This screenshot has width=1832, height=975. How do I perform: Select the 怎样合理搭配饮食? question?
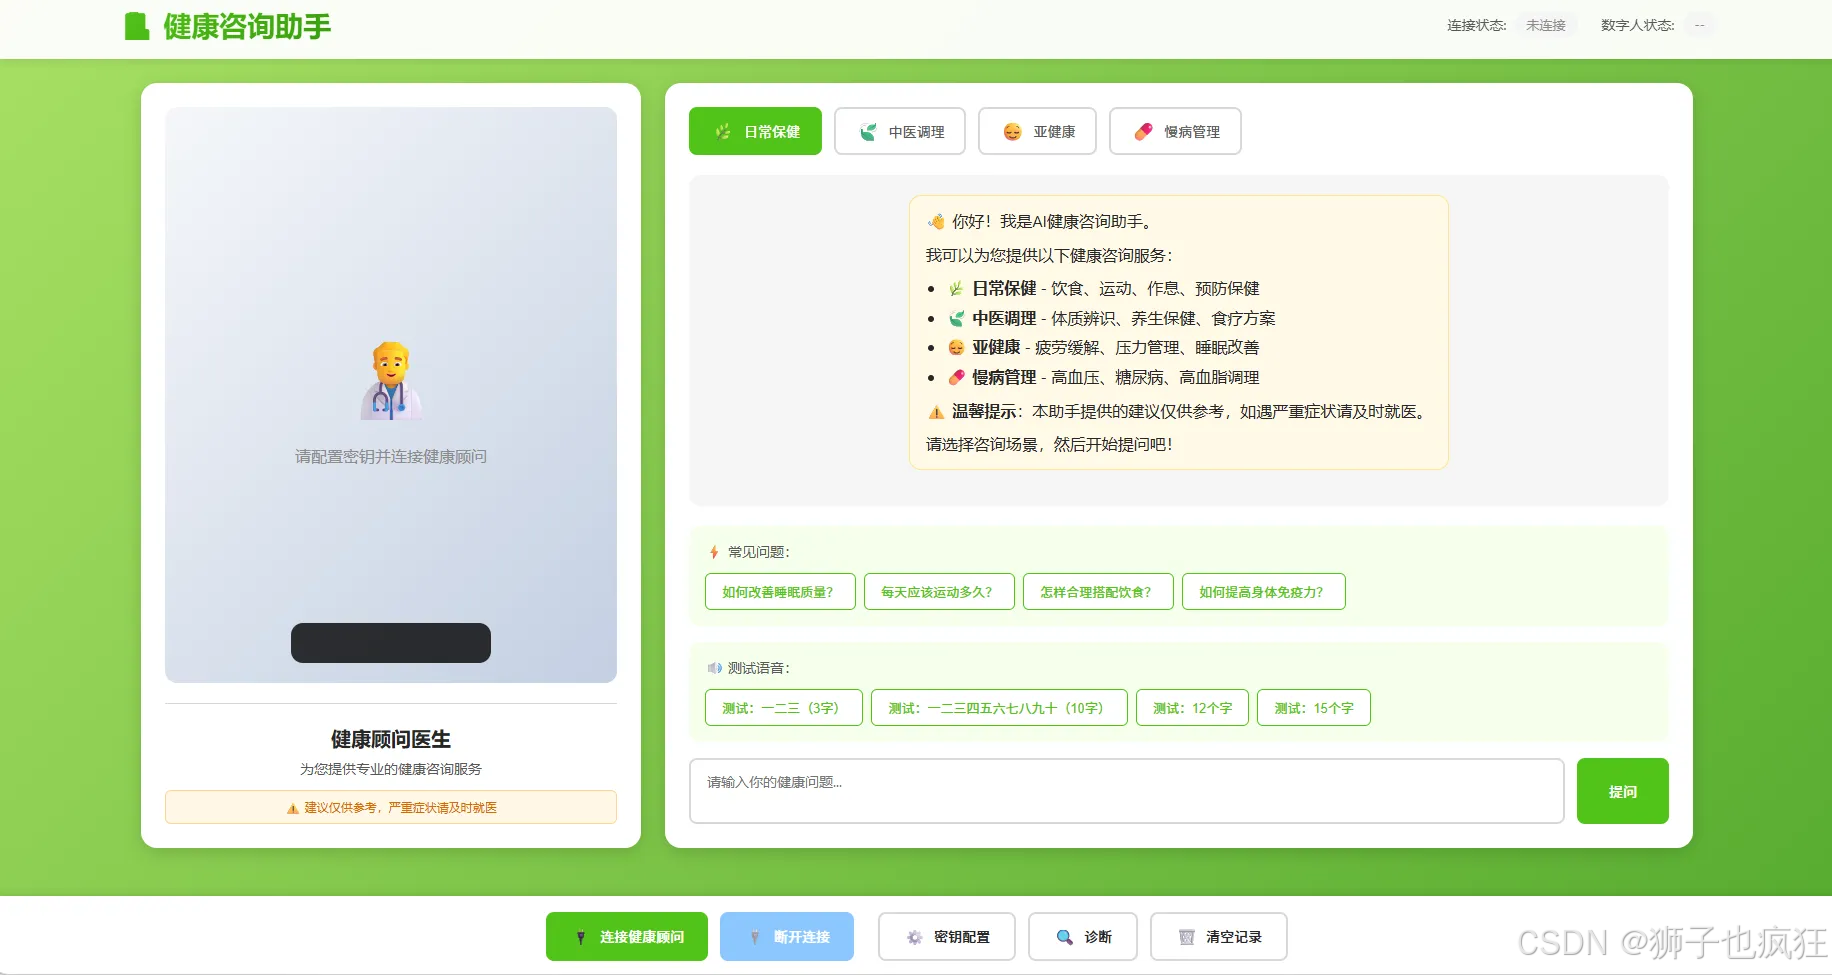(1098, 591)
